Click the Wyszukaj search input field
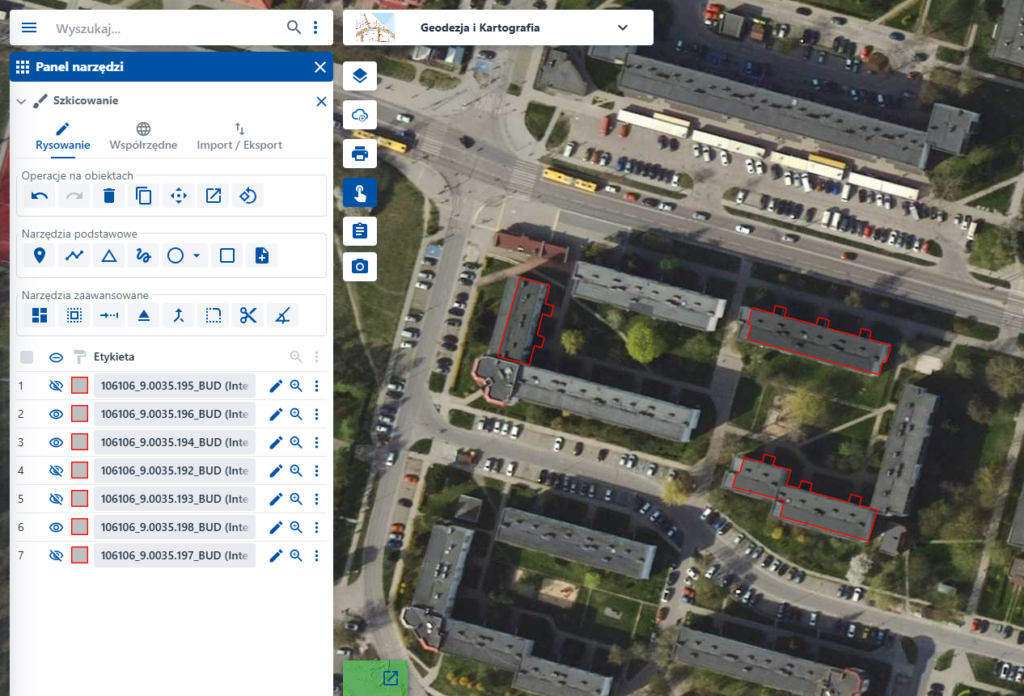This screenshot has height=696, width=1024. 165,28
